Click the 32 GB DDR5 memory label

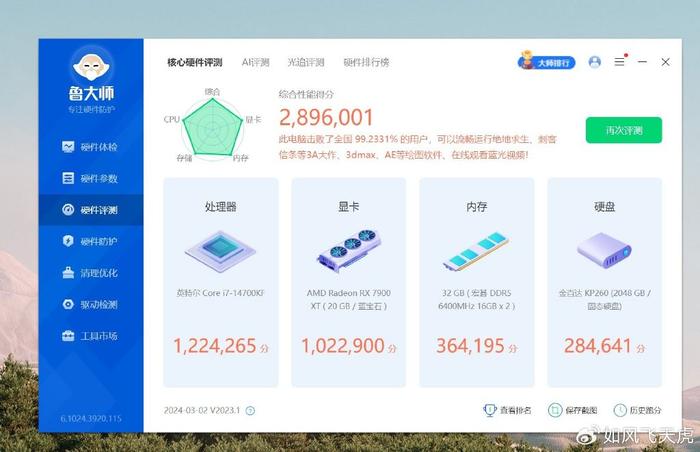pos(476,300)
